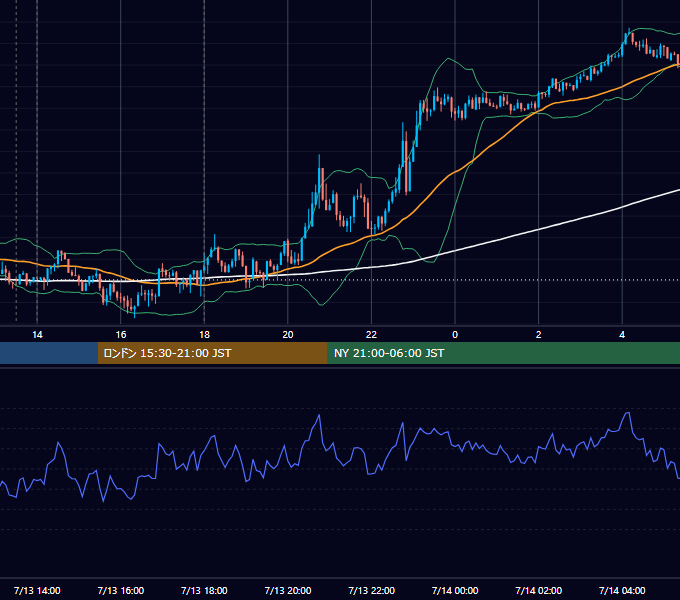680x600 pixels.
Task: Click the blue session bar before London
Action: pos(49,353)
